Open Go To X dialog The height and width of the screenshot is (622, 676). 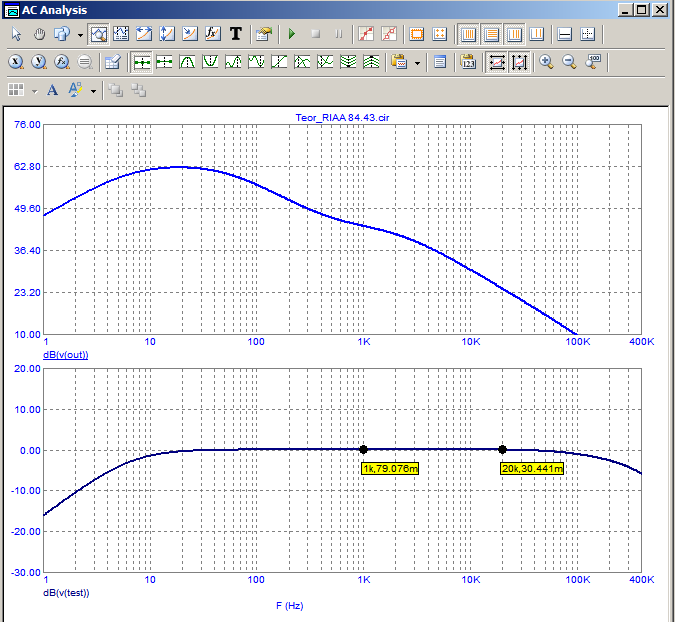[x=16, y=62]
